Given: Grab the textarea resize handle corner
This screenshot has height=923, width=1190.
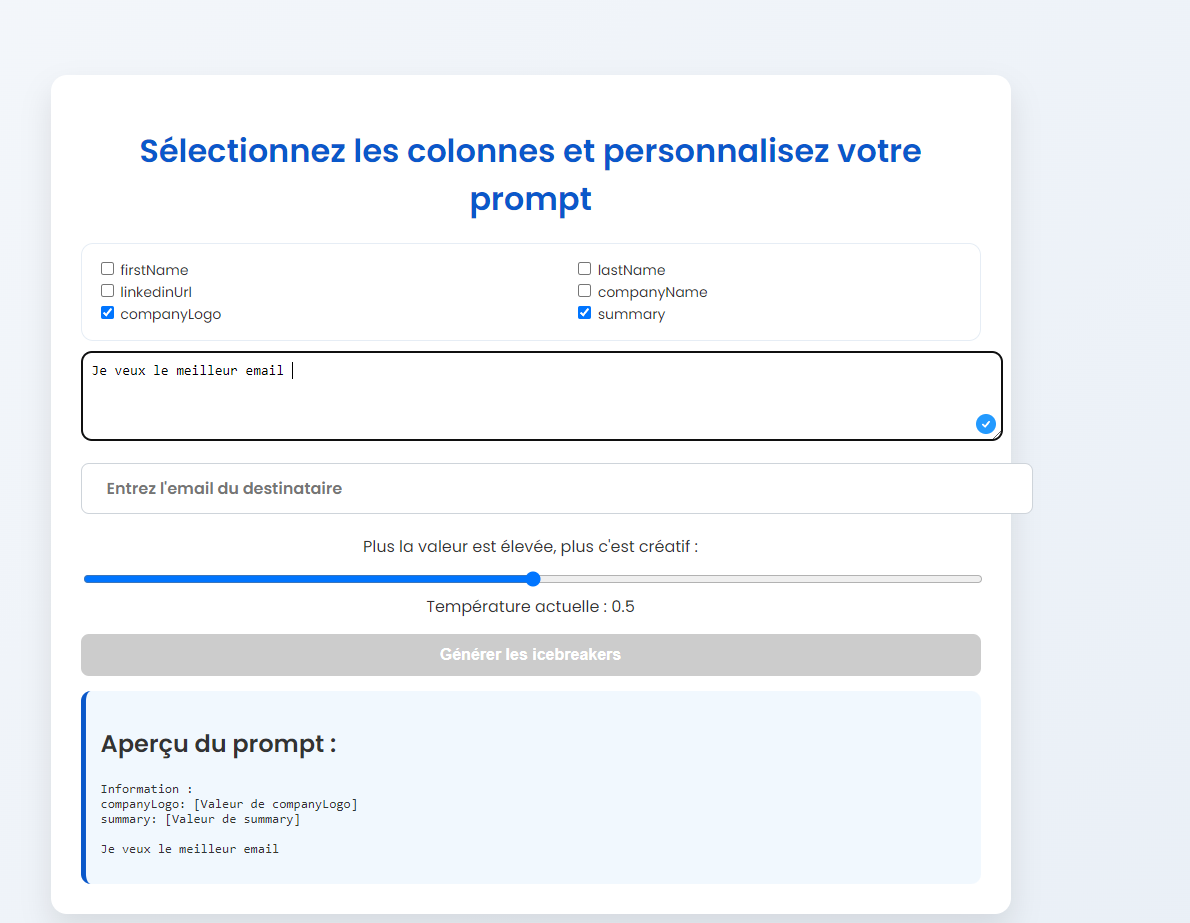Looking at the screenshot, I should click(x=997, y=435).
